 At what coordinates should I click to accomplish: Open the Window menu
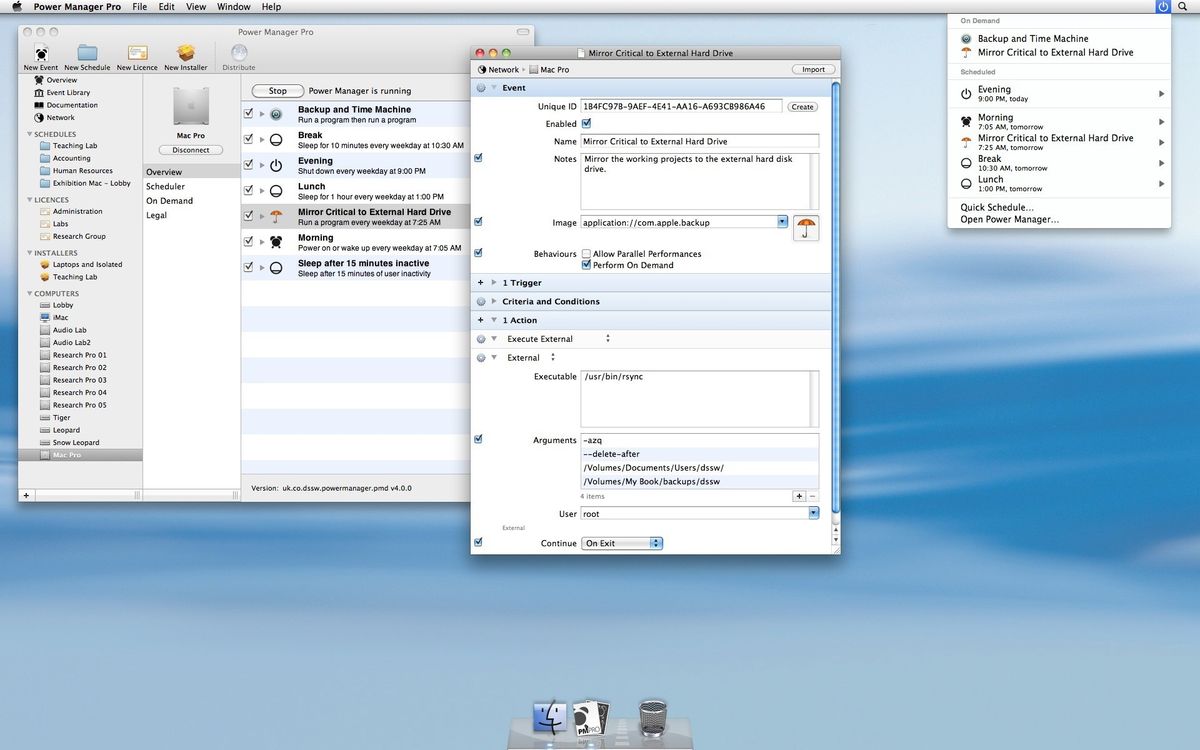[233, 7]
